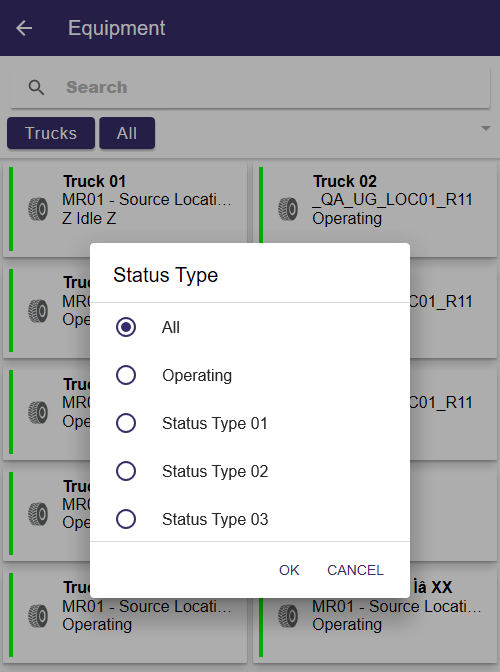
Task: Select the All radio button
Action: pos(126,327)
